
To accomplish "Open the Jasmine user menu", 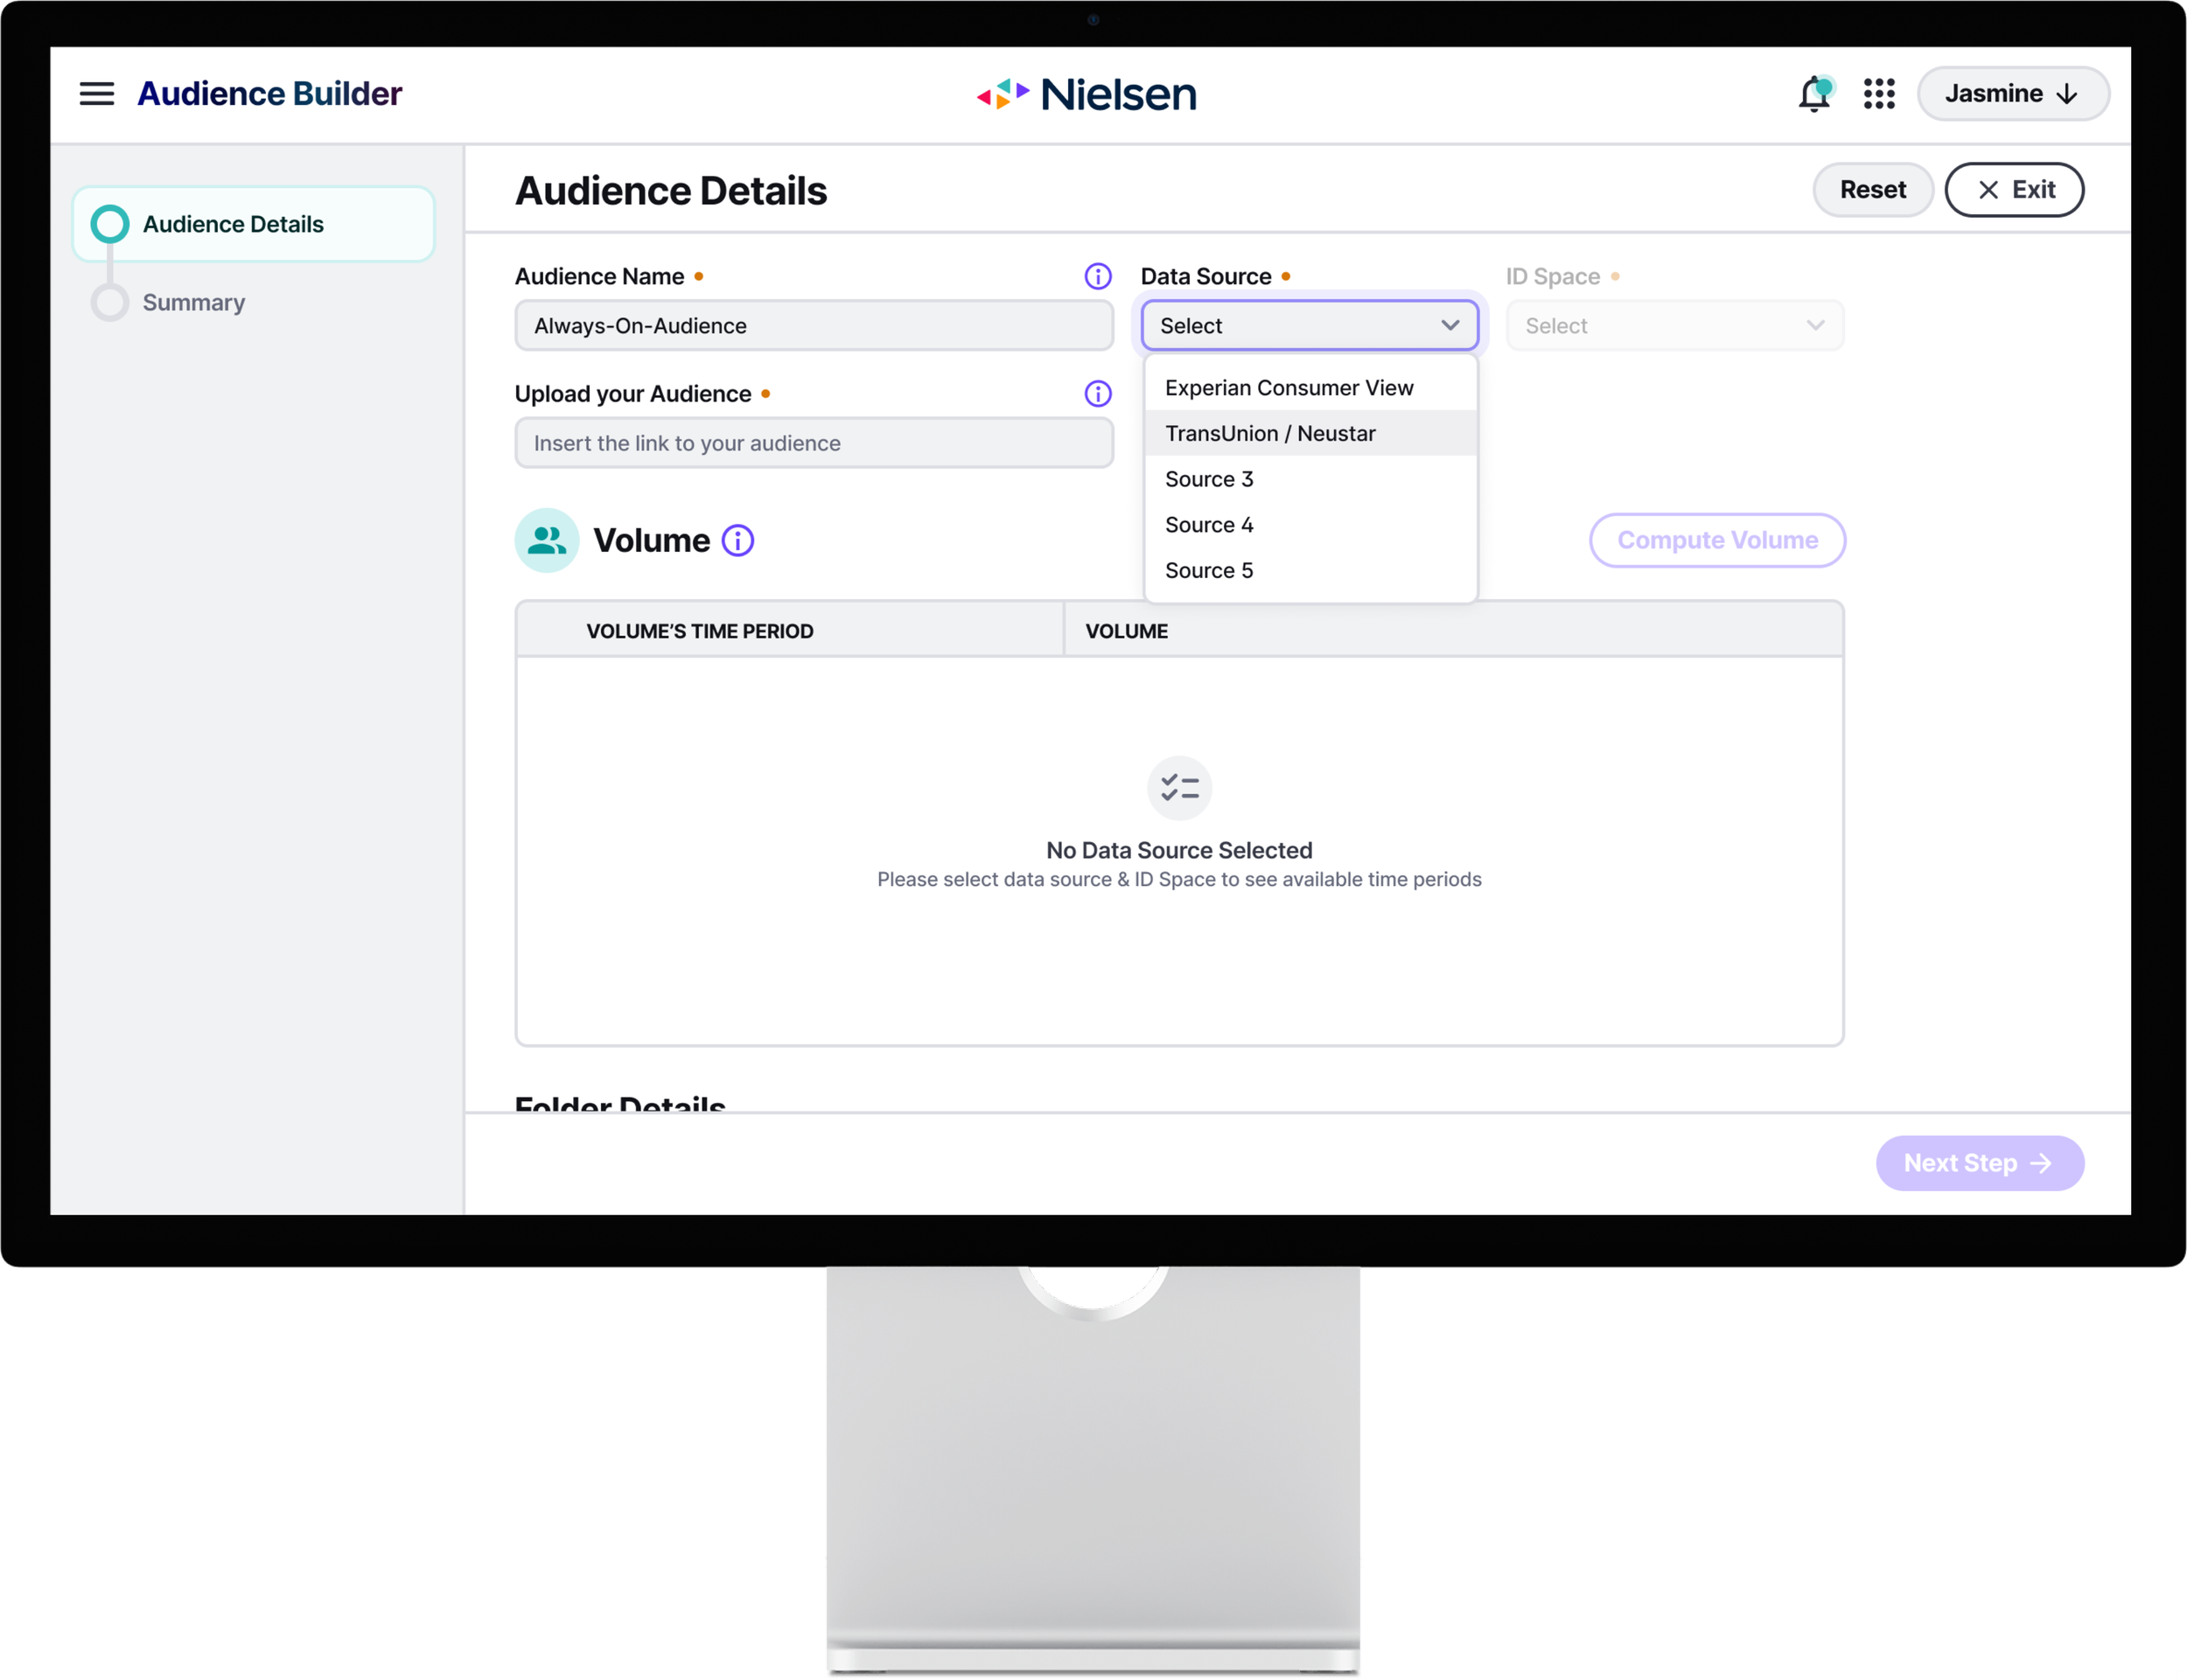I will click(2012, 94).
